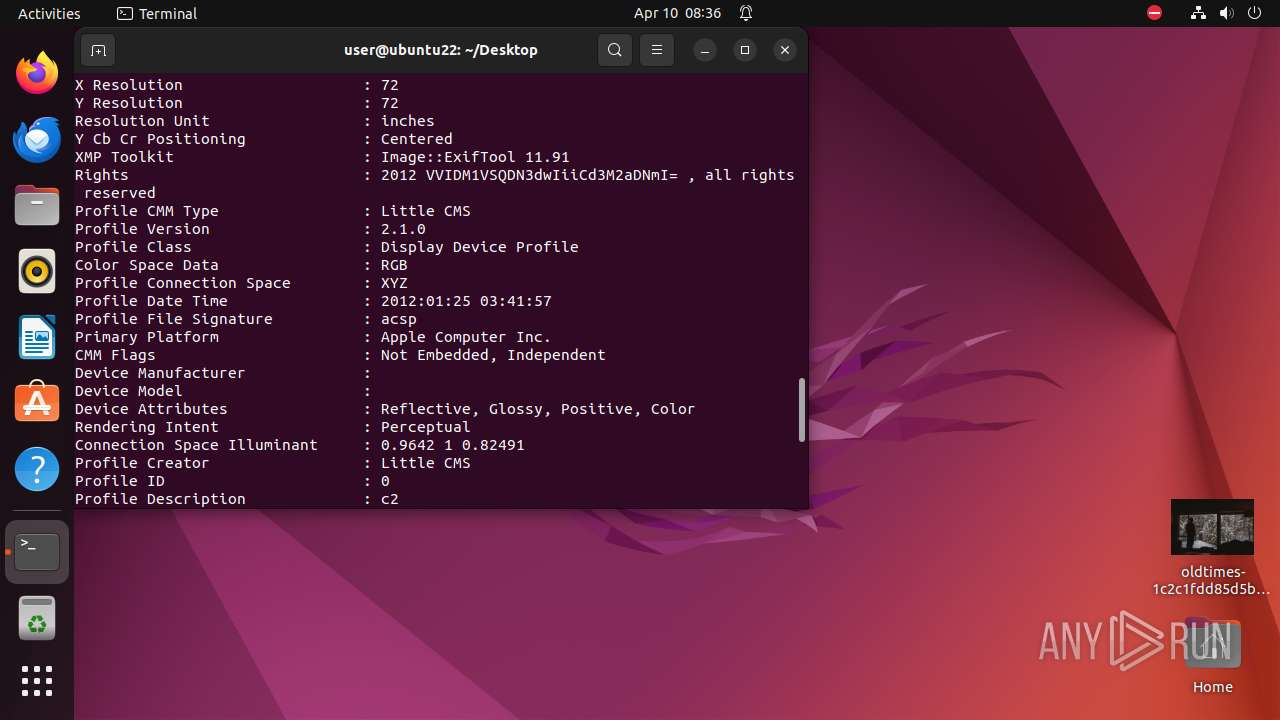The image size is (1280, 720).
Task: Open the Terminal app menu in top bar
Action: point(157,13)
